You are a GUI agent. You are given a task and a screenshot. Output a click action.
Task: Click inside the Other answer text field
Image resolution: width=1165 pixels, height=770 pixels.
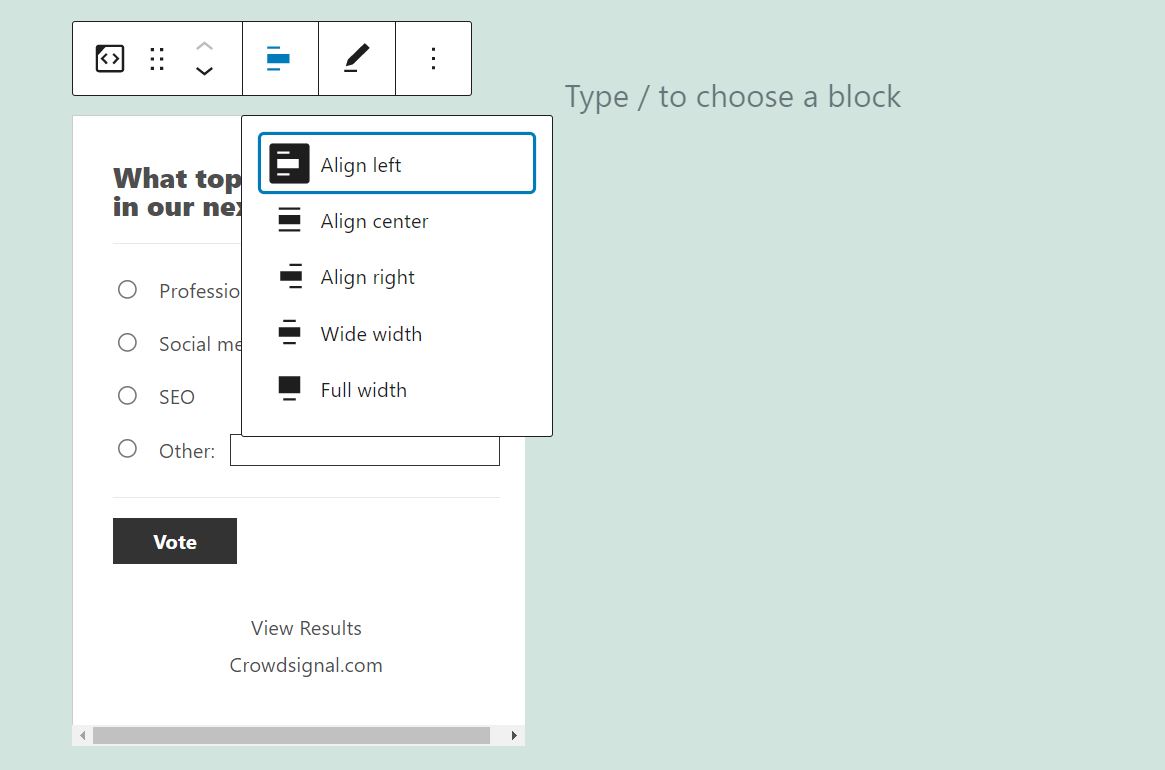tap(364, 450)
